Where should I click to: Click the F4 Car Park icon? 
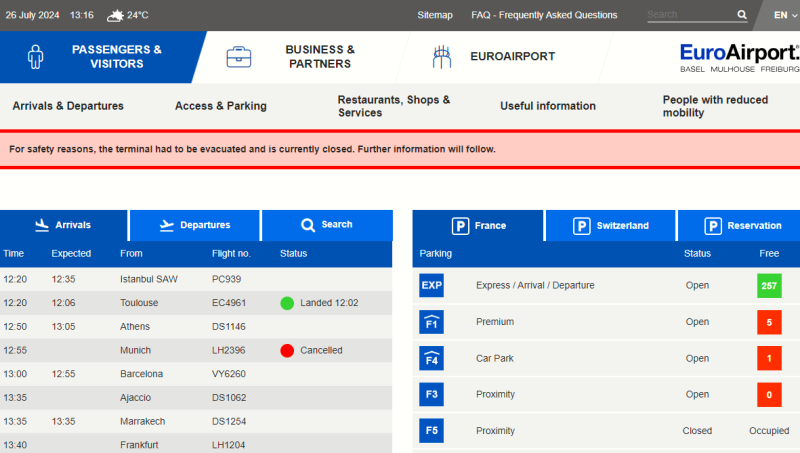[431, 358]
